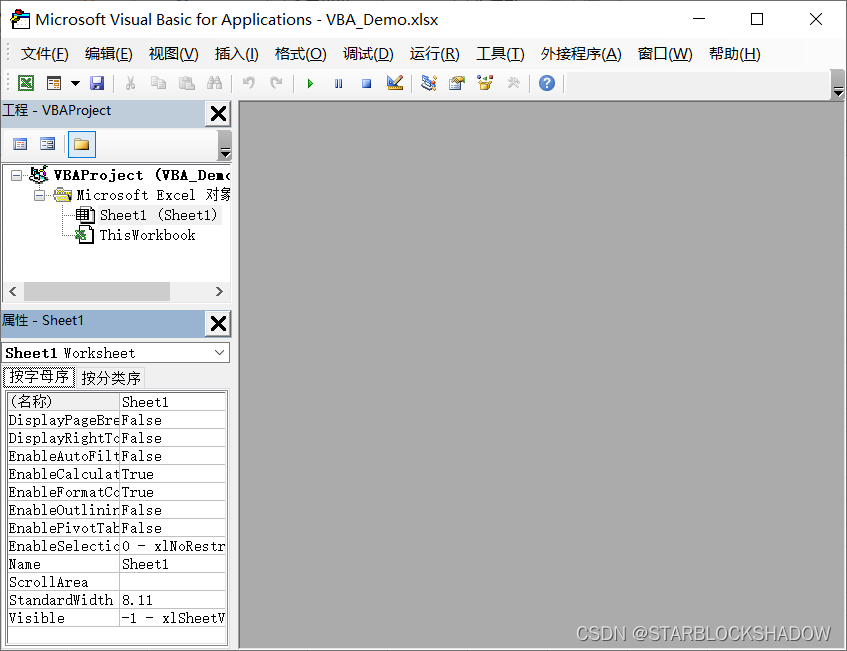Open the Toolbox icon

click(513, 83)
